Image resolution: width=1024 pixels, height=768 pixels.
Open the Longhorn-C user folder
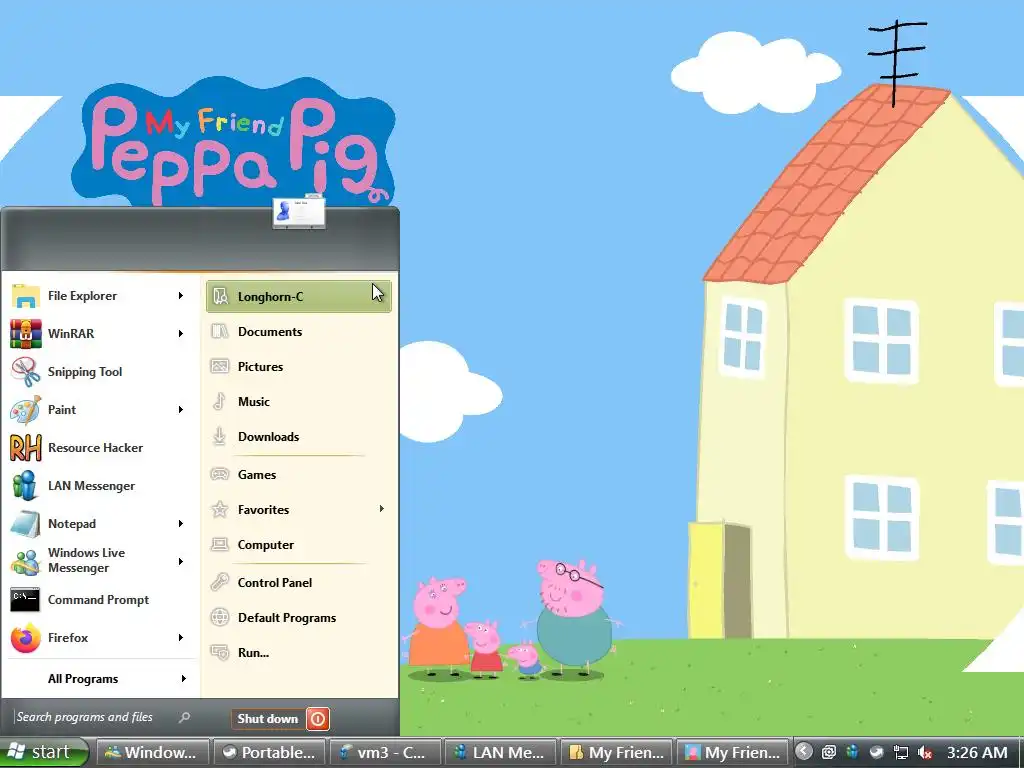click(299, 296)
